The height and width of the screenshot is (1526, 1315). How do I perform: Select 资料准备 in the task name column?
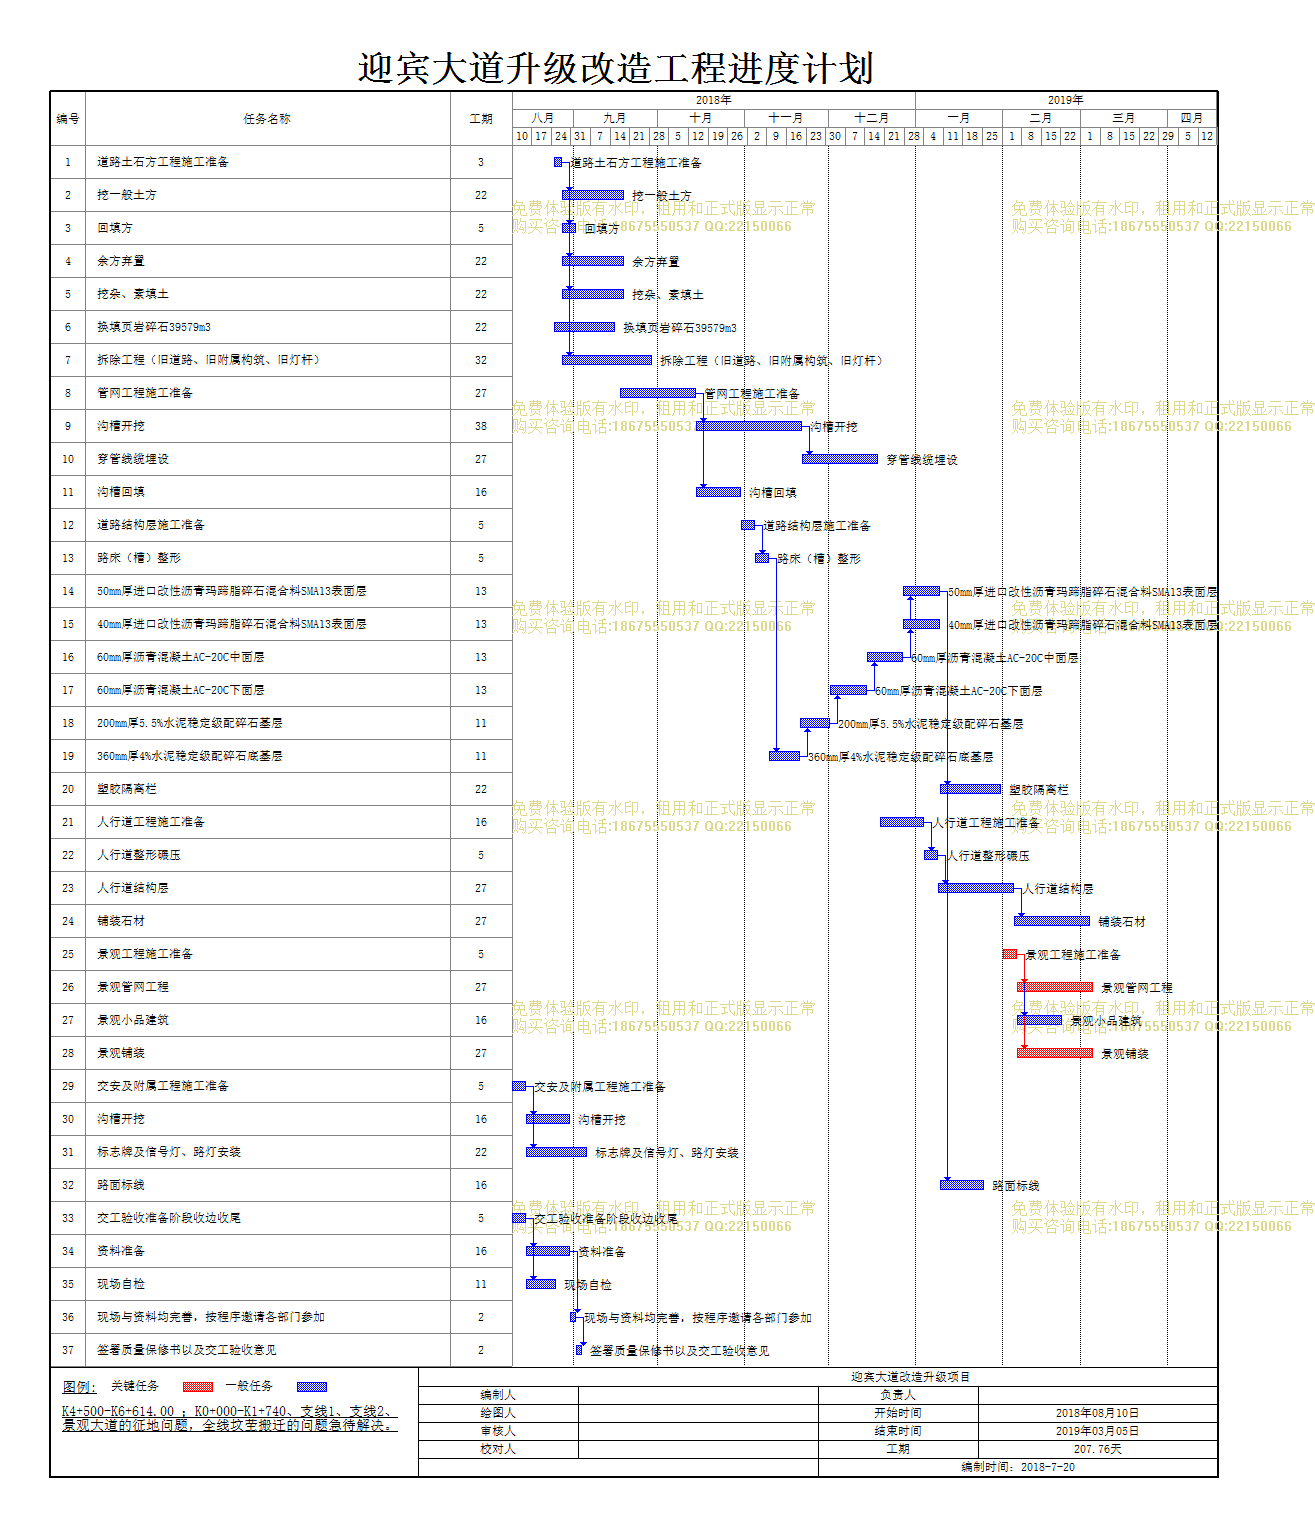121,1251
